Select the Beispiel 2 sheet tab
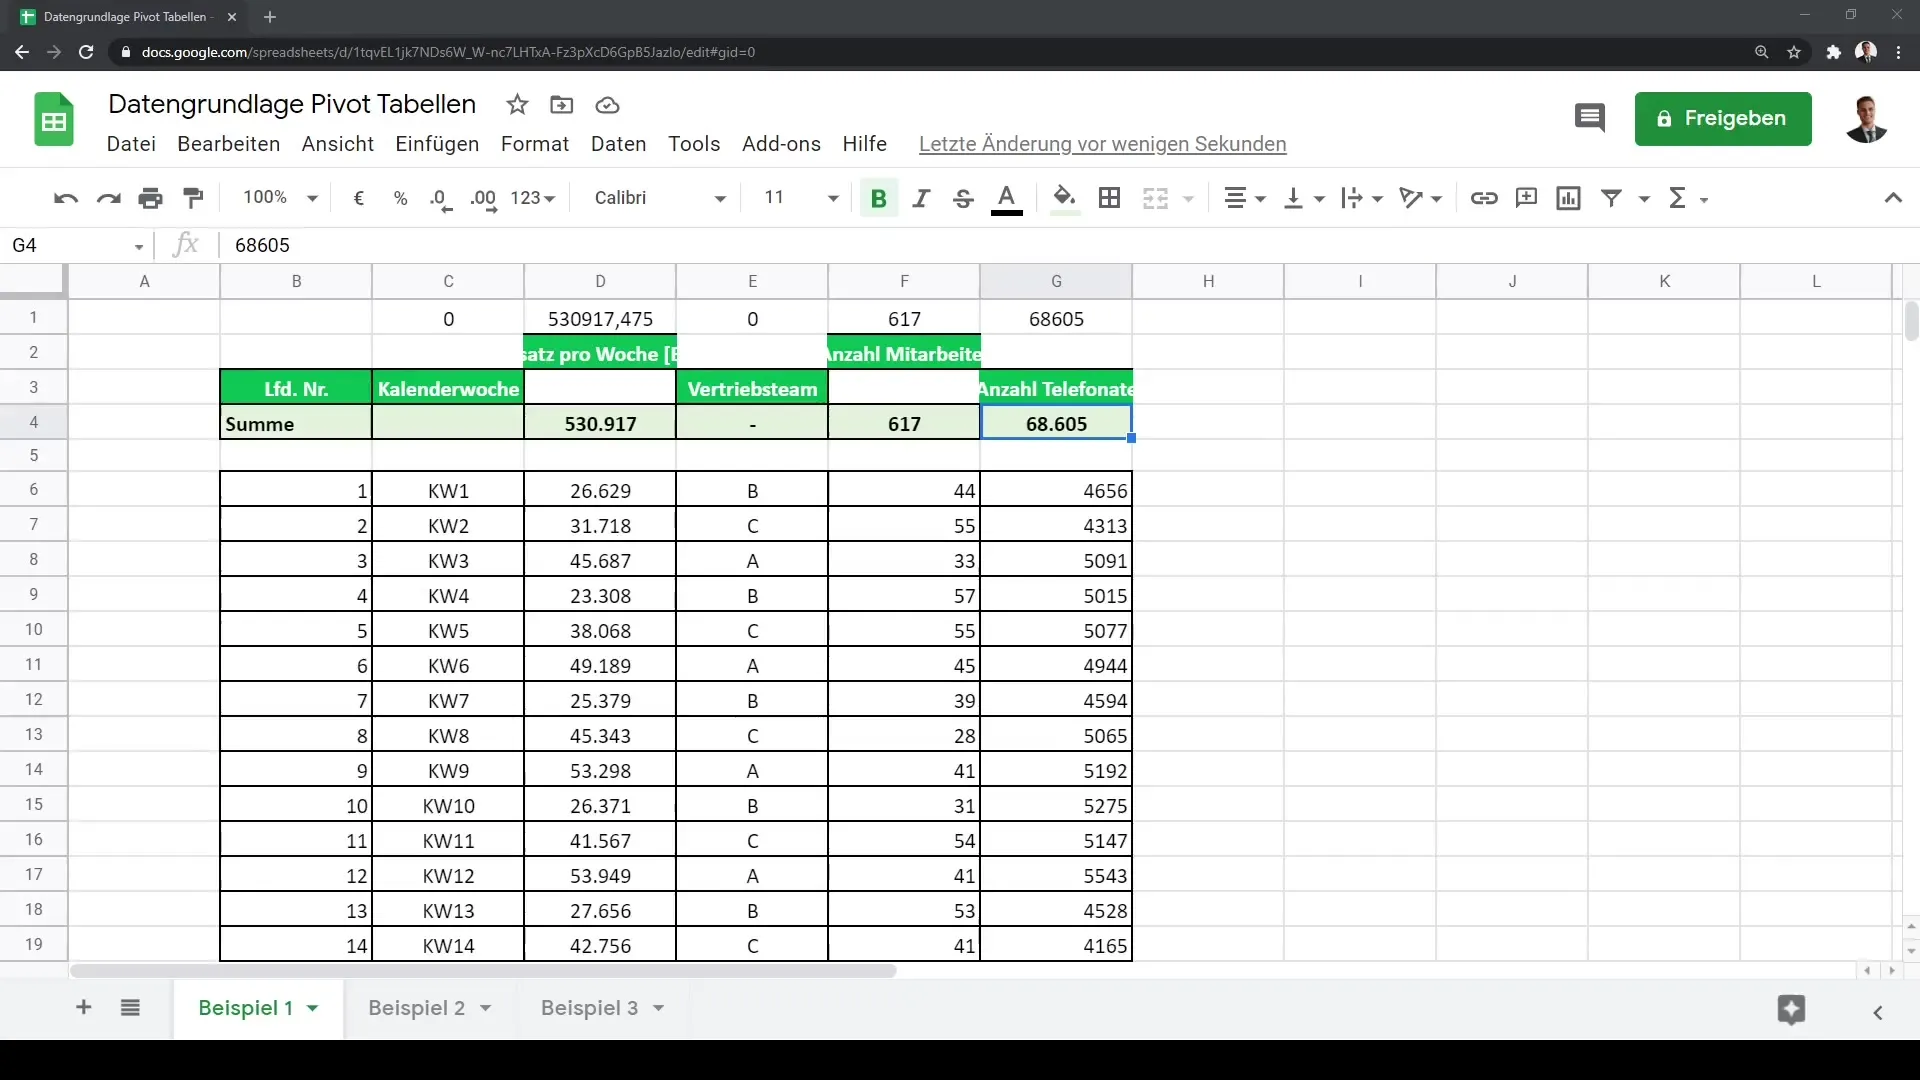The image size is (1920, 1080). coord(417,1007)
